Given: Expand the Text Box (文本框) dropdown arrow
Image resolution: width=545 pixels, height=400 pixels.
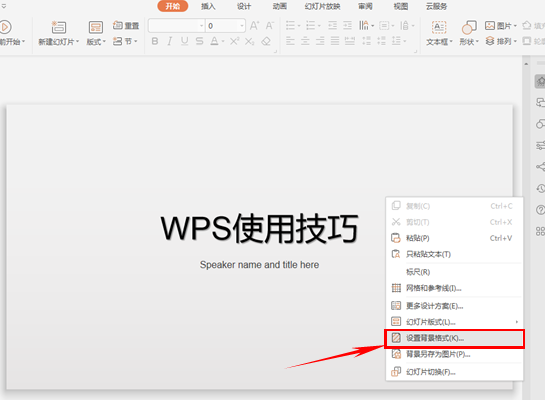Looking at the screenshot, I should click(451, 42).
